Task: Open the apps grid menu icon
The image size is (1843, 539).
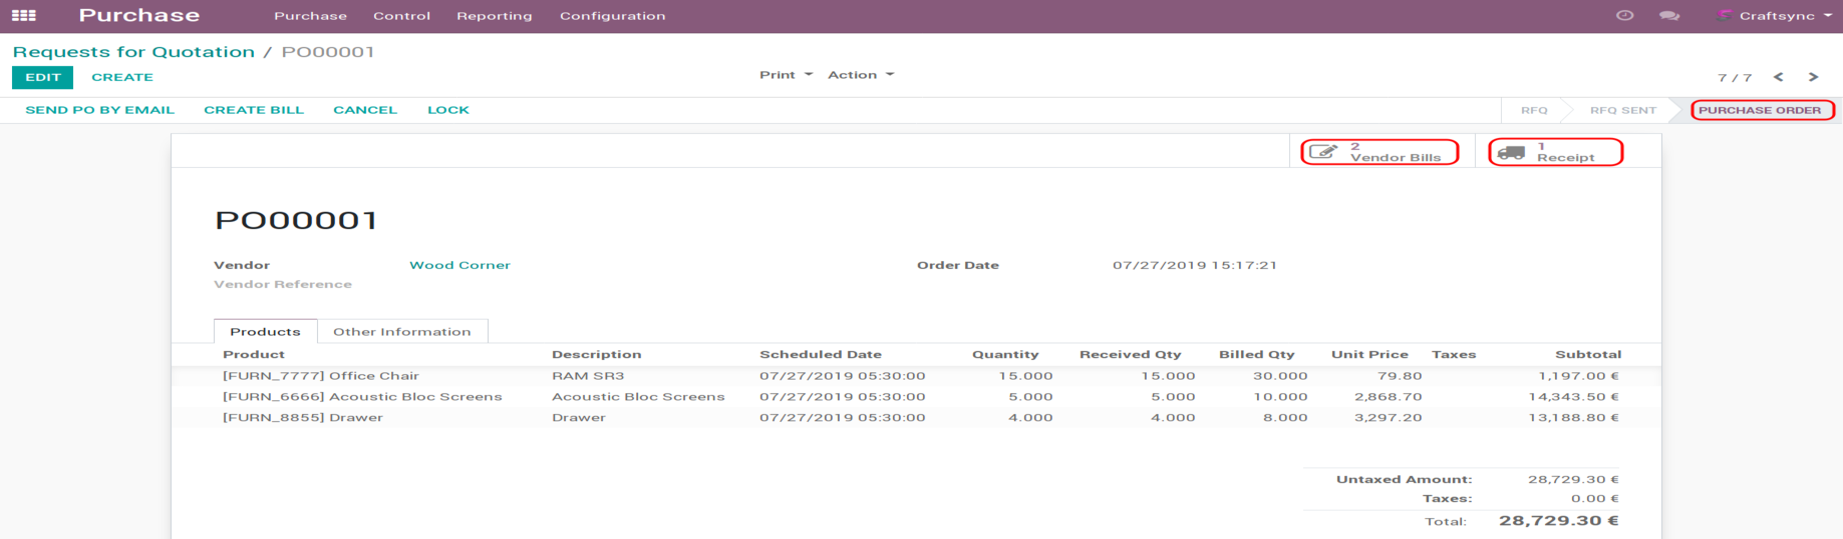Action: click(24, 16)
